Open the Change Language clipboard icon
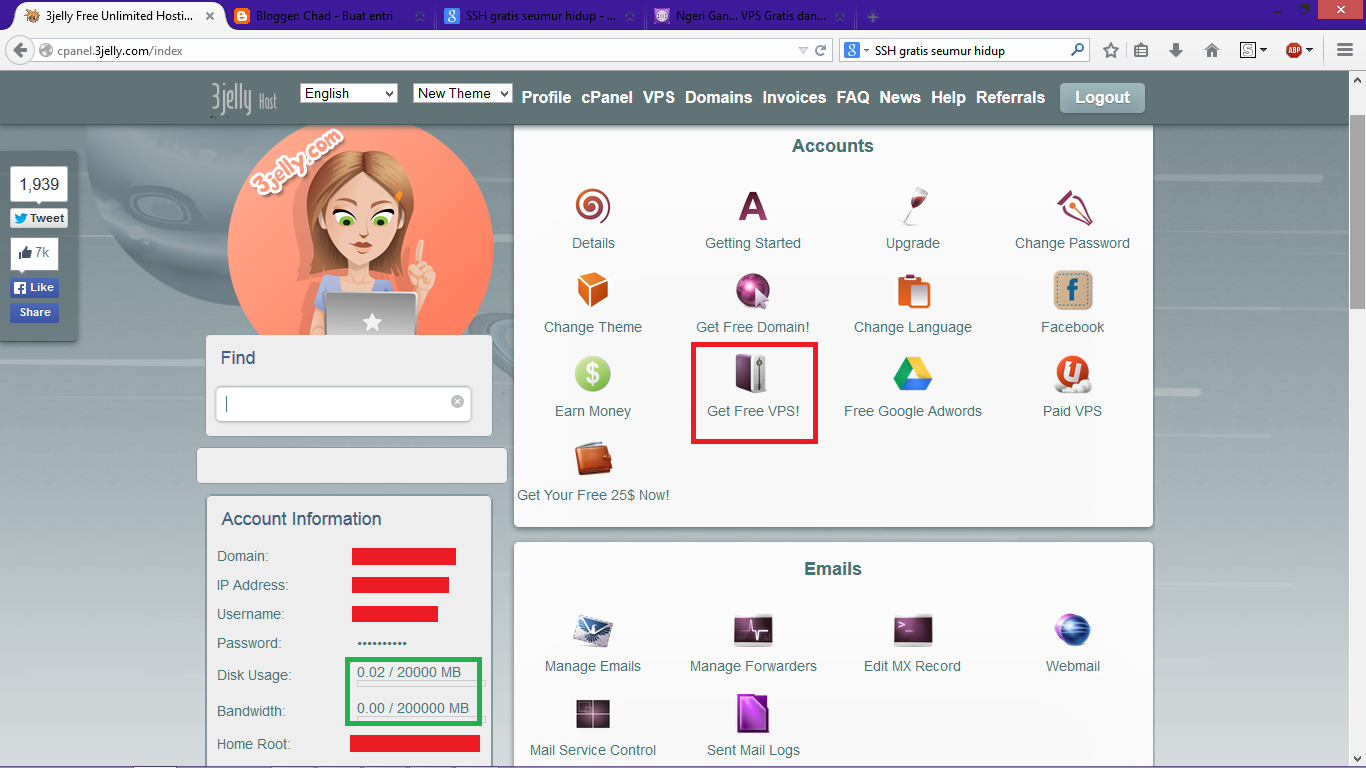Viewport: 1366px width, 768px height. [913, 291]
